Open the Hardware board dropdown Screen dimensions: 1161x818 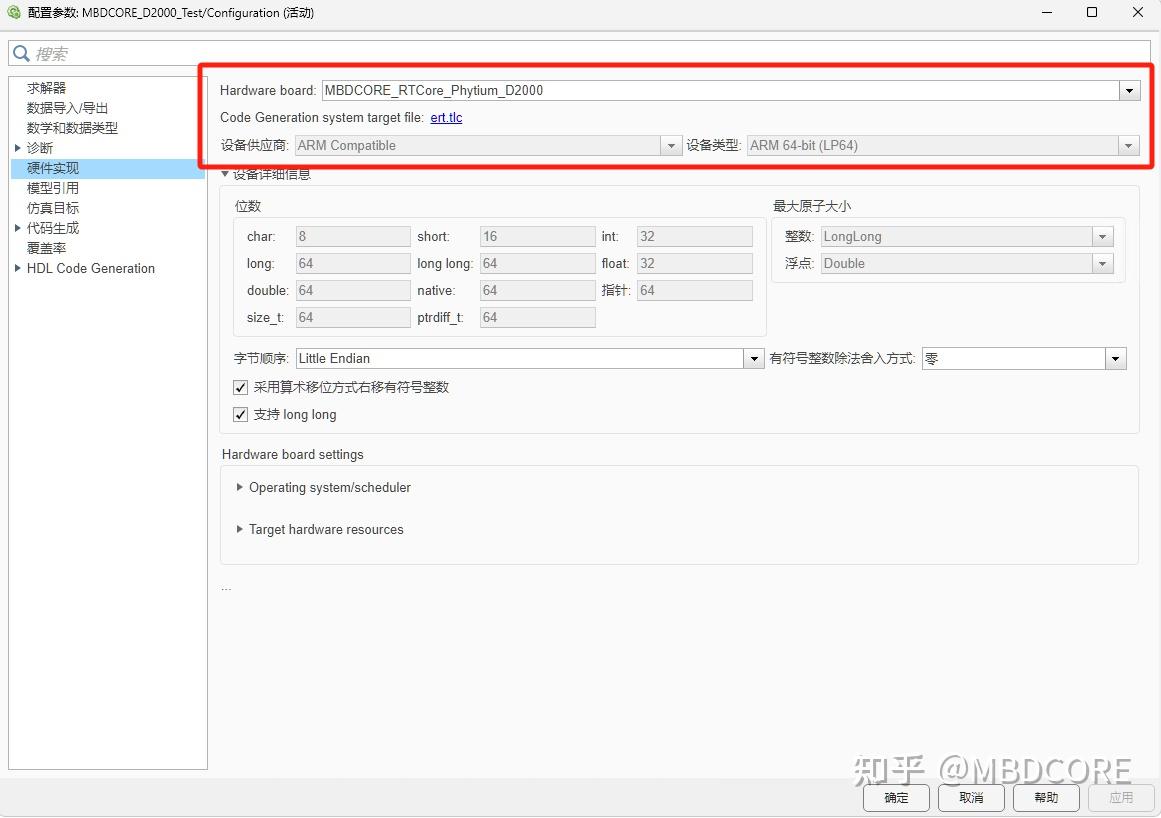click(x=1128, y=90)
